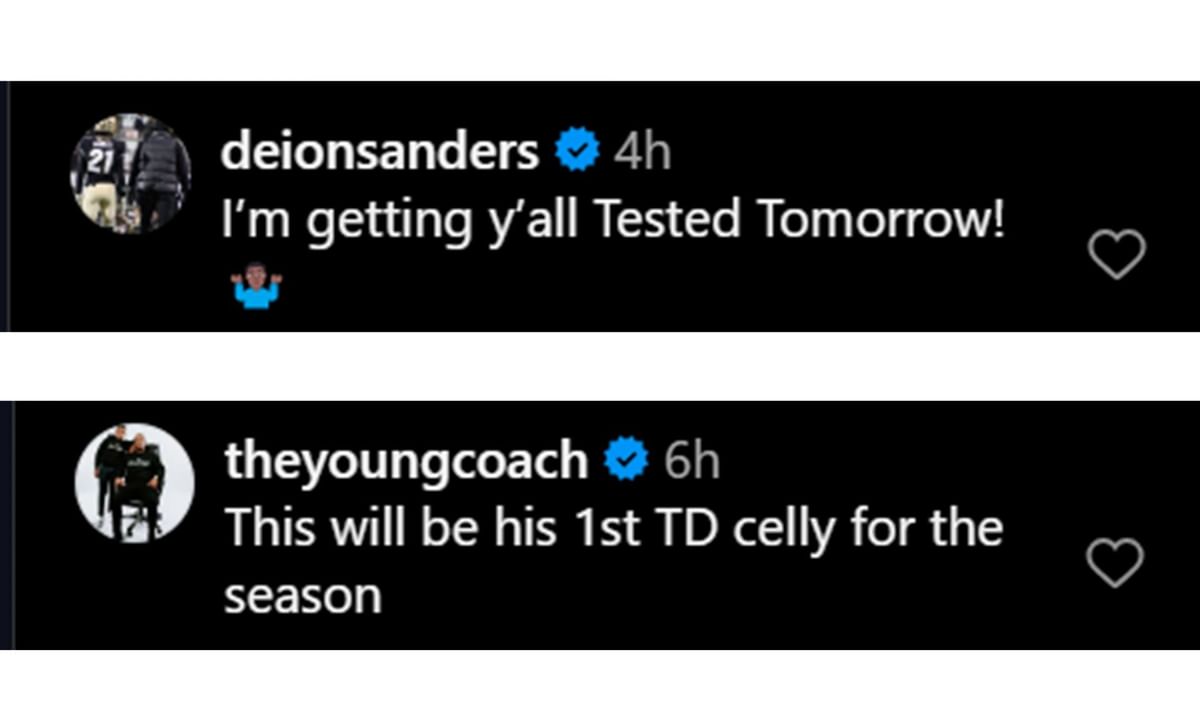1200x720 pixels.
Task: Click the words "for the" in second comment
Action: pos(927,530)
